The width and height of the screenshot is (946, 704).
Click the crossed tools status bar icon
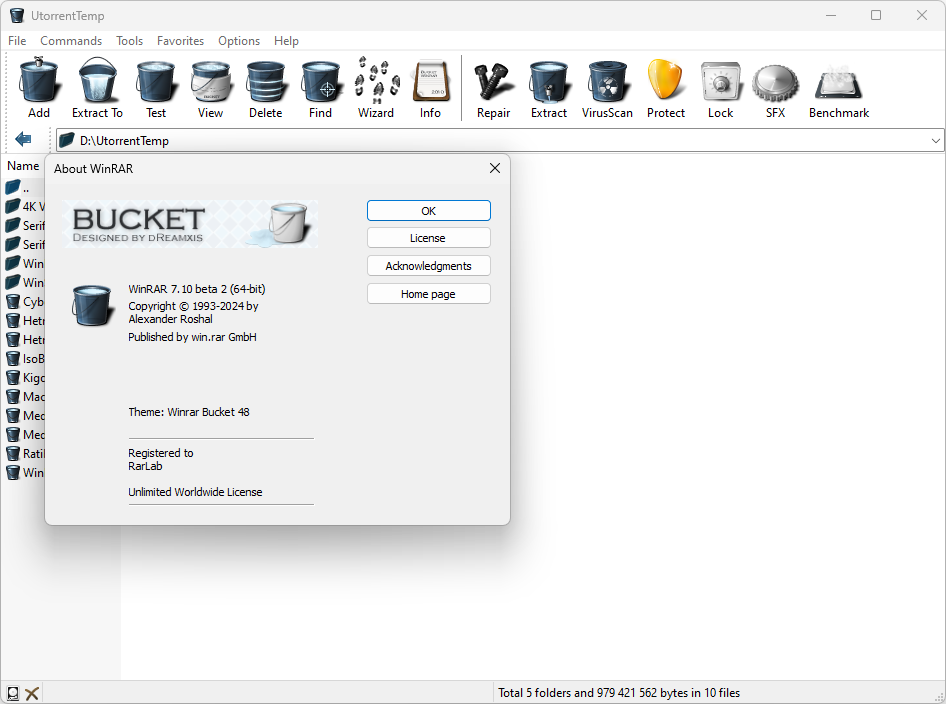(x=32, y=693)
